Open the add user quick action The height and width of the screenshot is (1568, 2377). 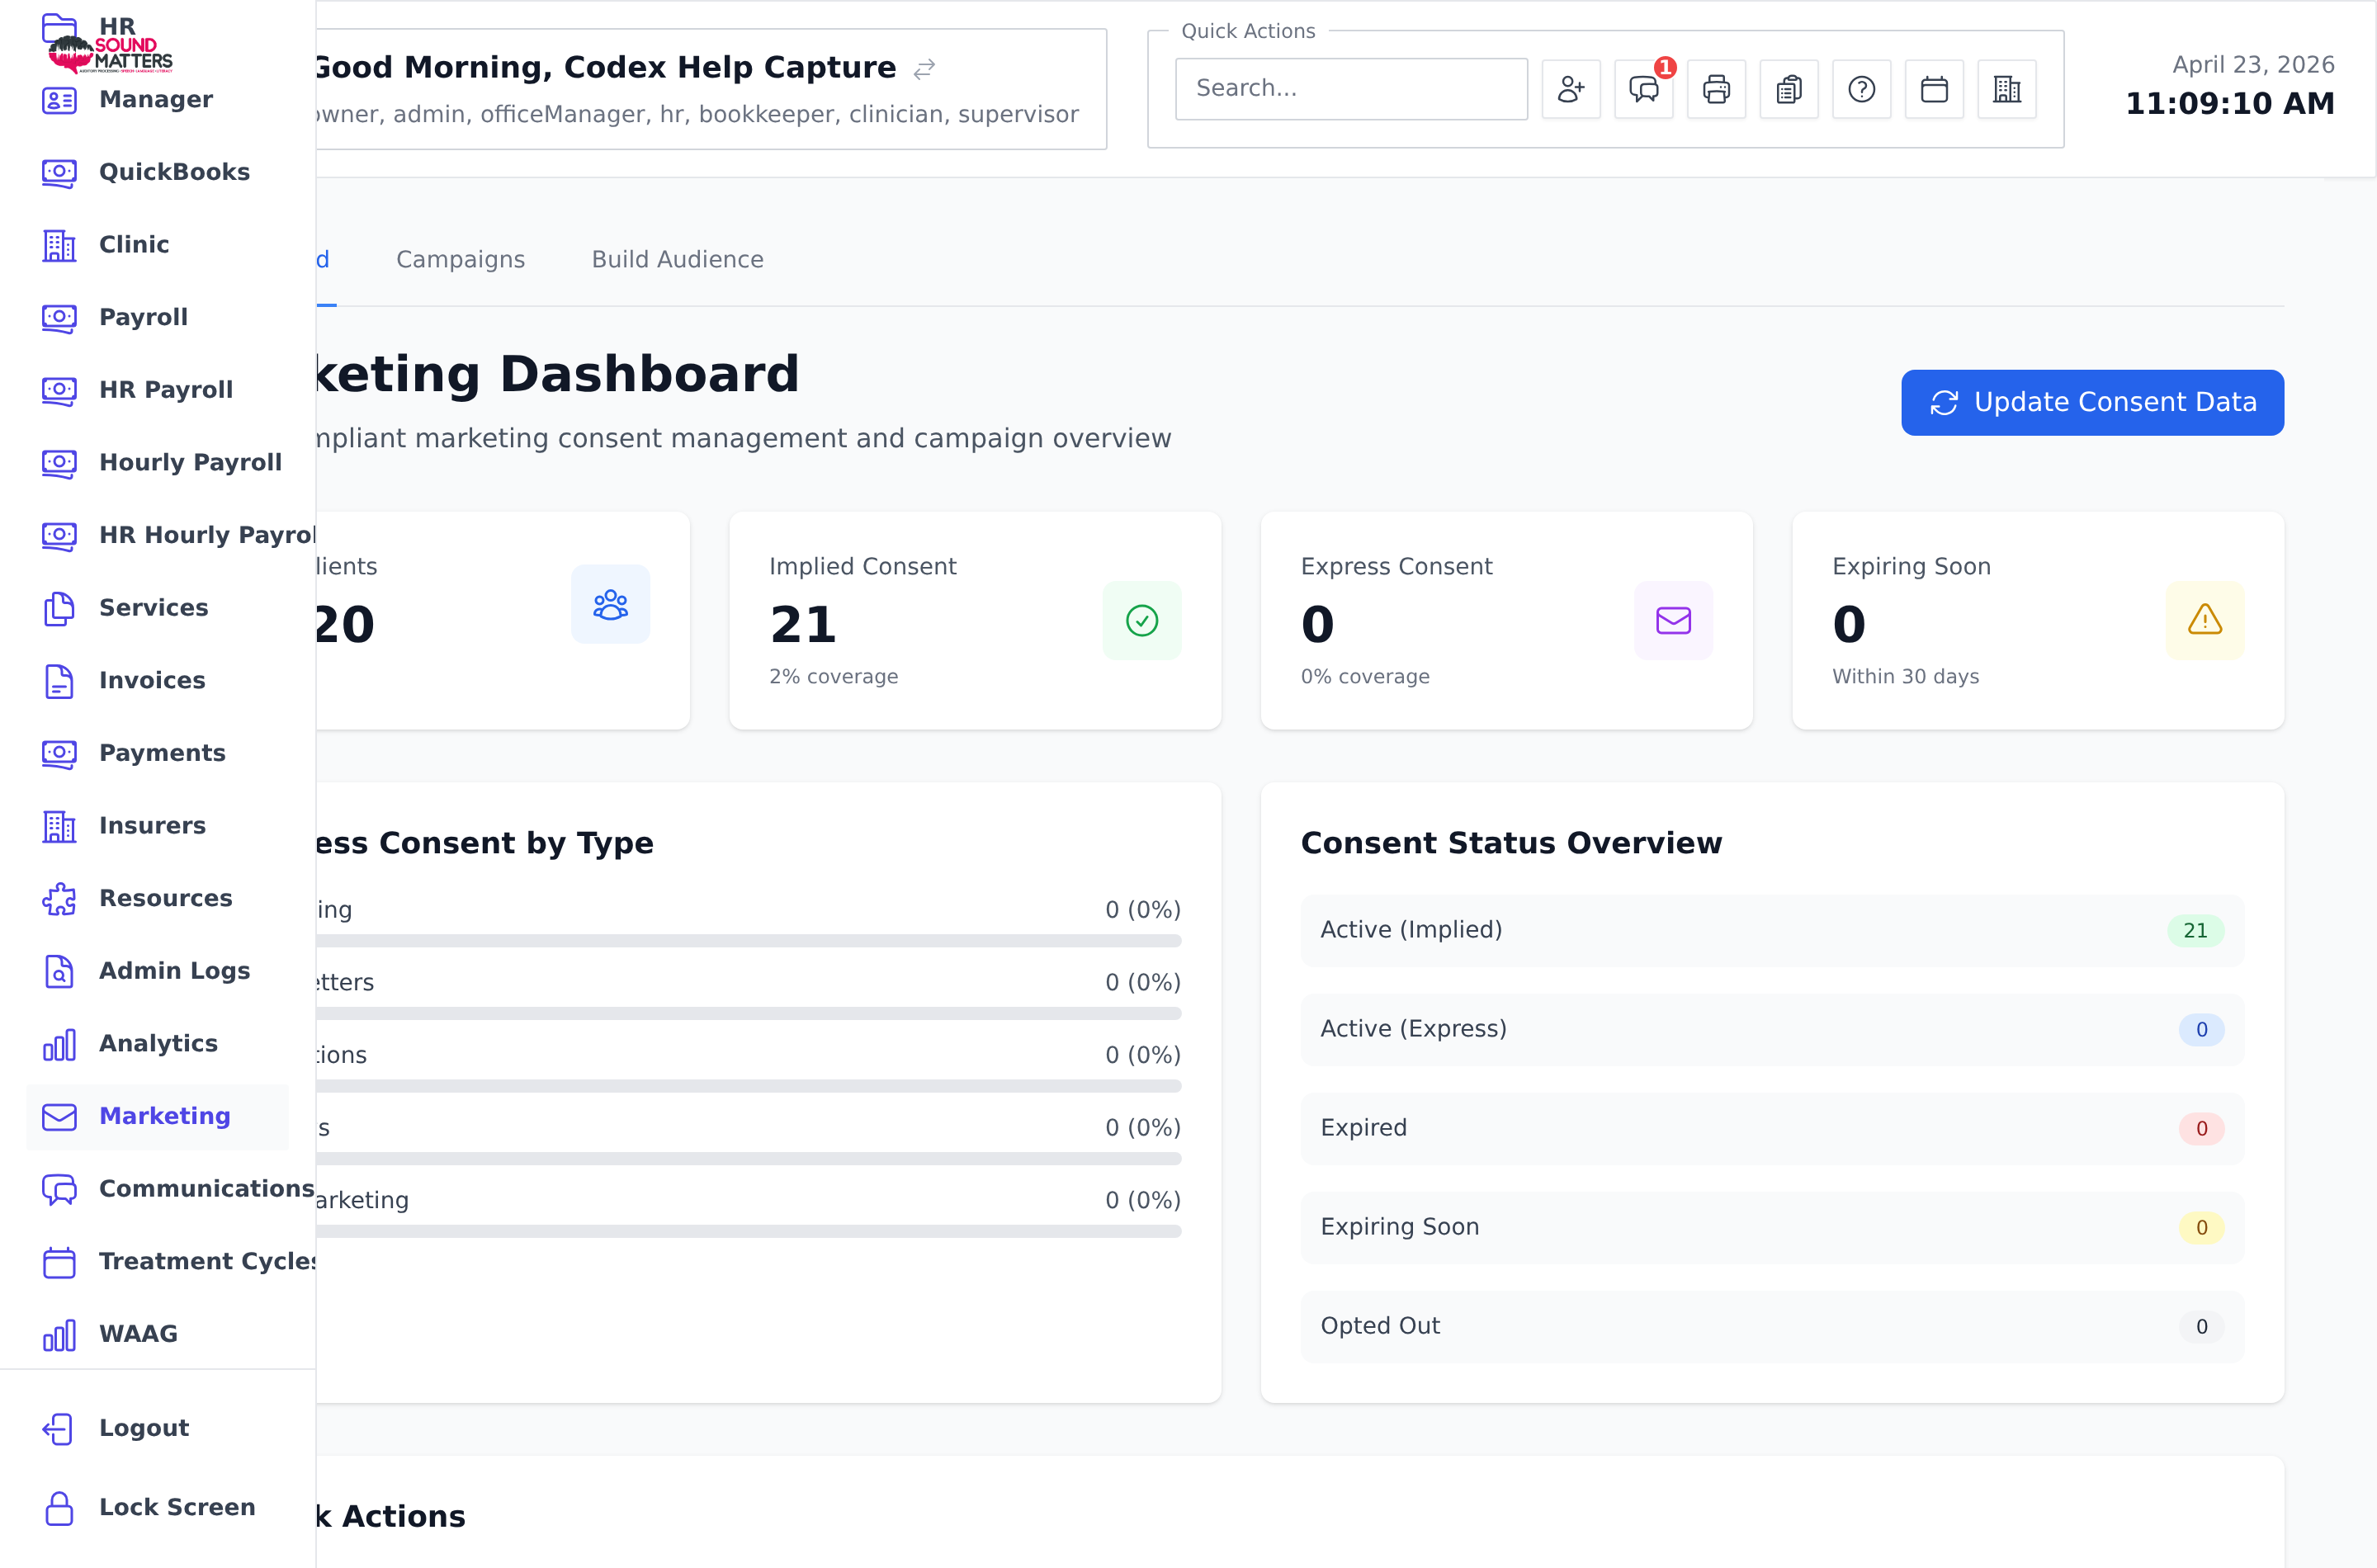tap(1571, 89)
